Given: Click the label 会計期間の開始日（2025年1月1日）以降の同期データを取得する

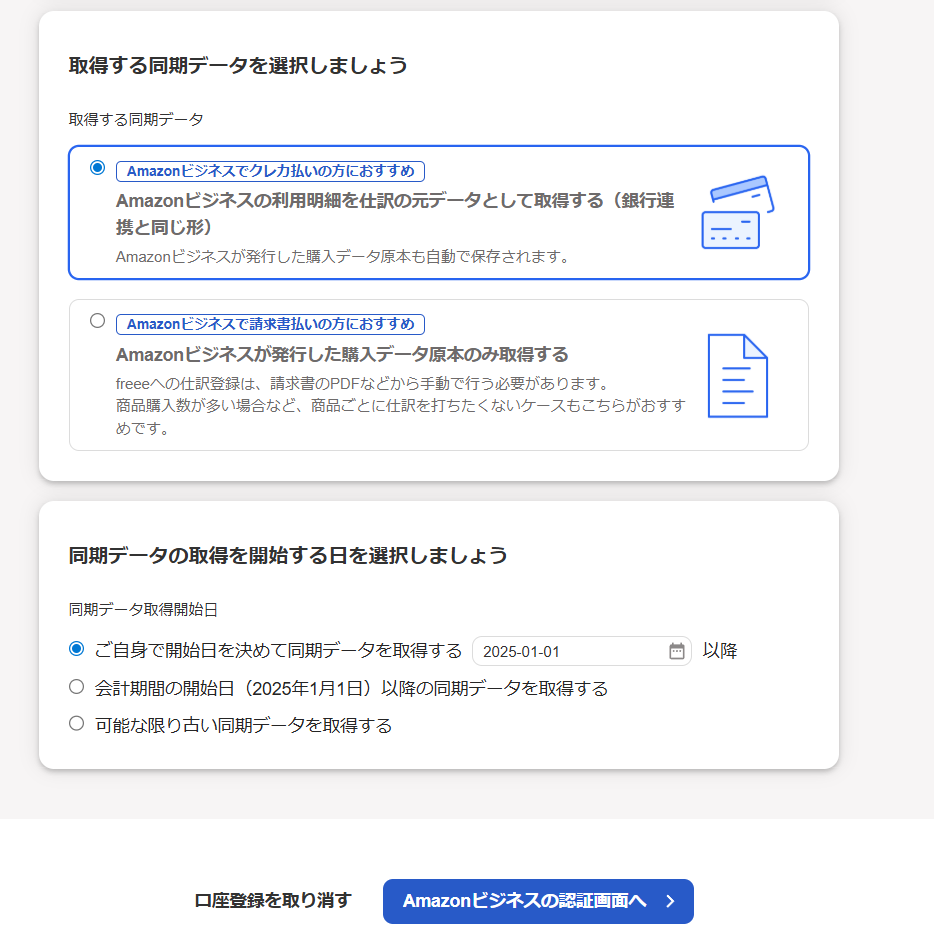Looking at the screenshot, I should point(351,688).
